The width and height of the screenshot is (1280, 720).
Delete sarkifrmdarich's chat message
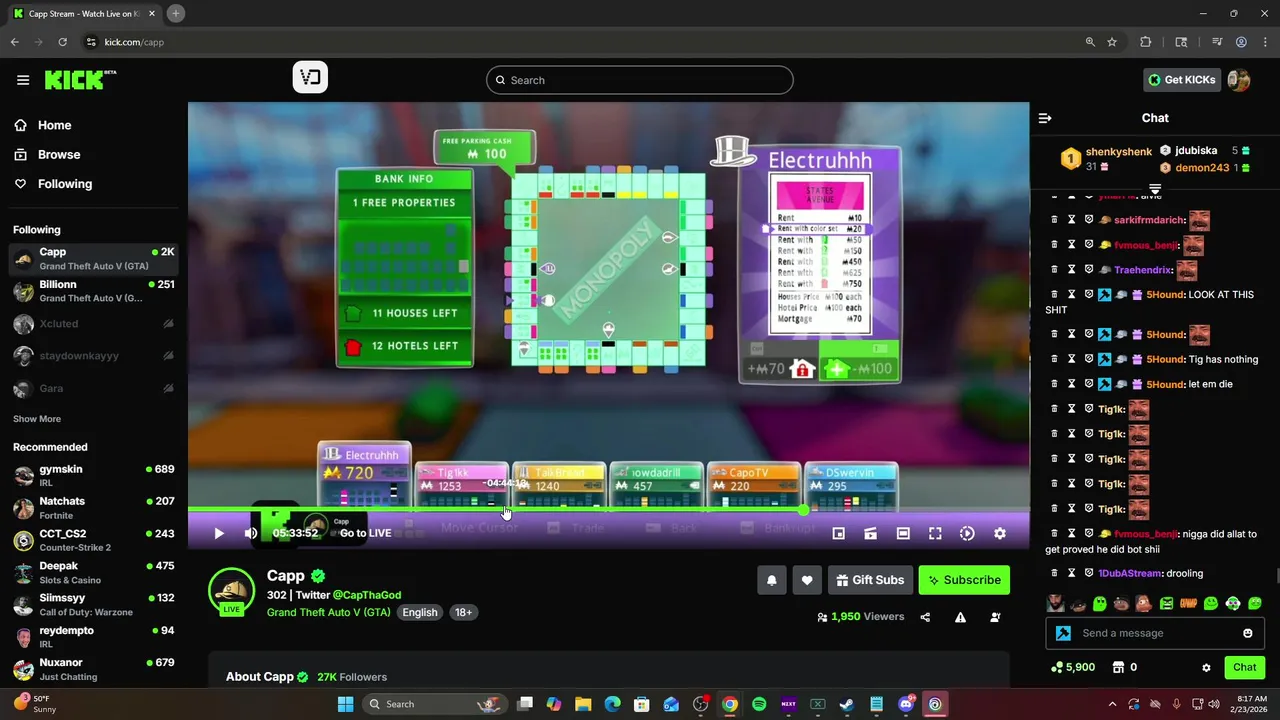[1054, 220]
